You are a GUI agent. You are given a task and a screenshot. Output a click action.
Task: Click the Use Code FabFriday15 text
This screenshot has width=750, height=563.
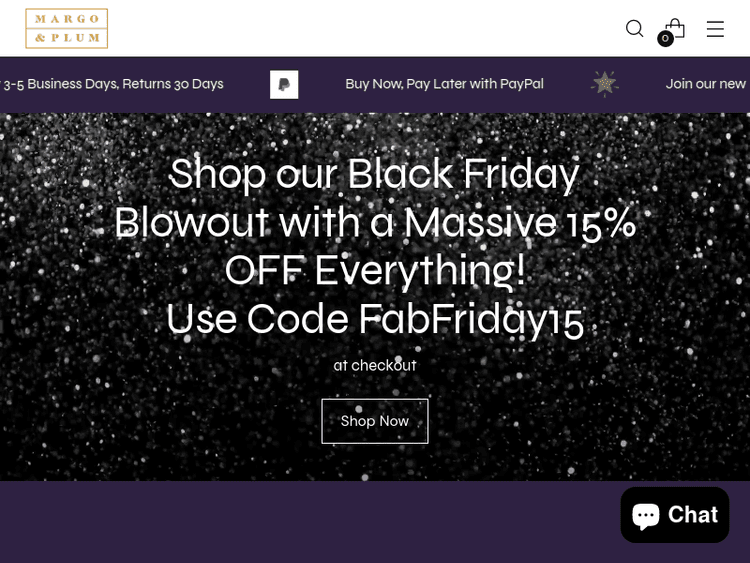[374, 319]
